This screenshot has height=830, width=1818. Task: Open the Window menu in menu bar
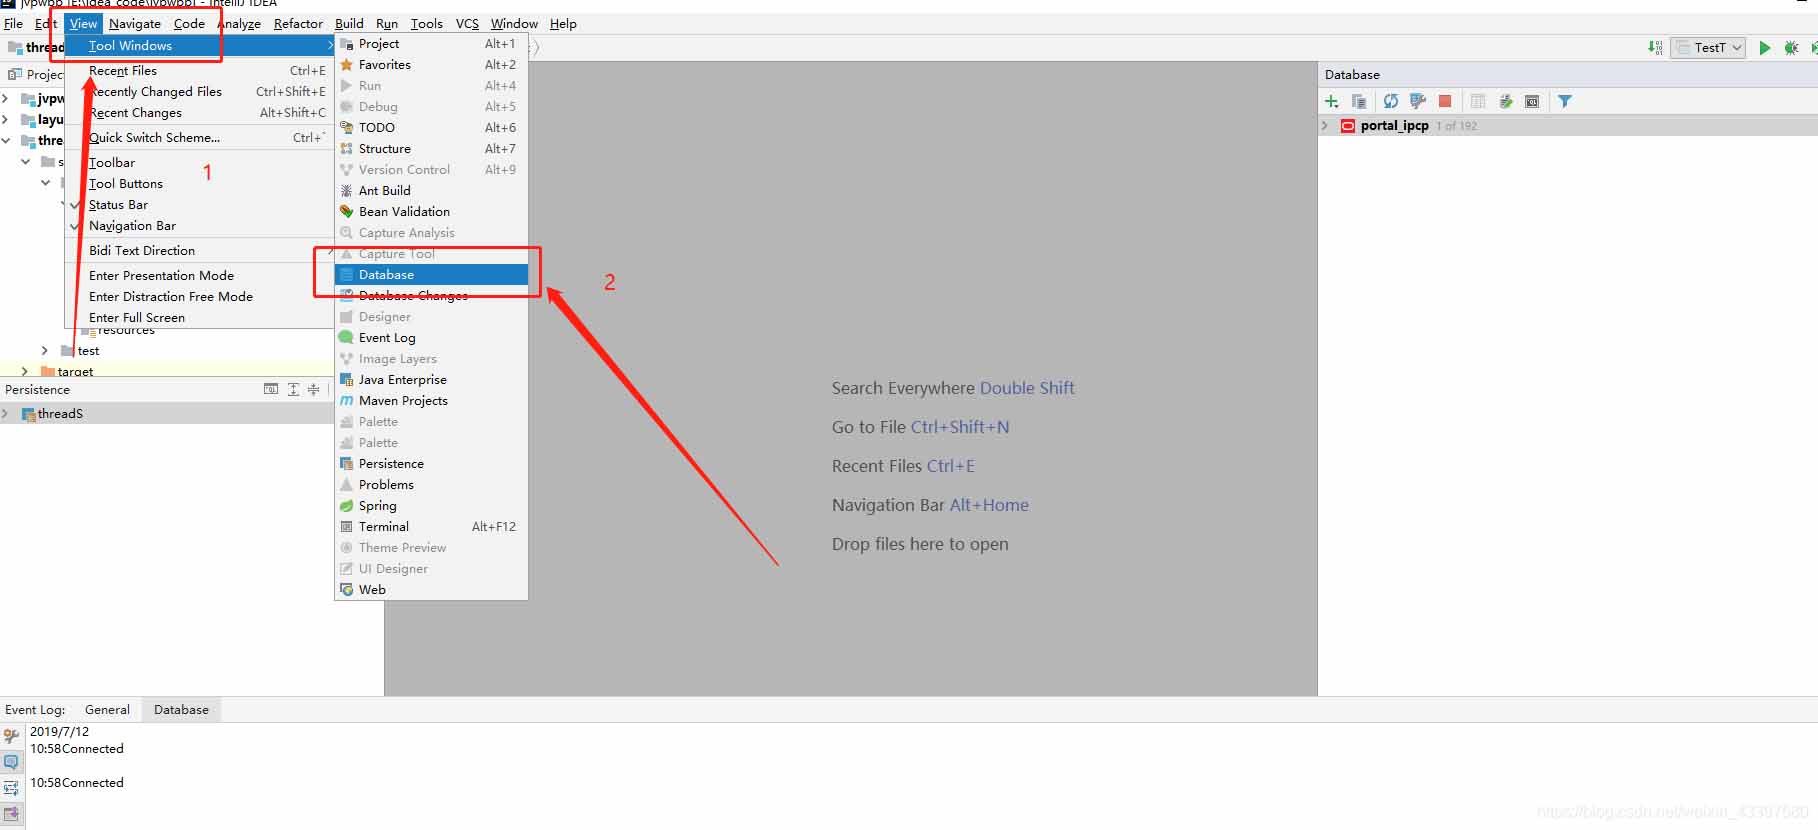(514, 23)
